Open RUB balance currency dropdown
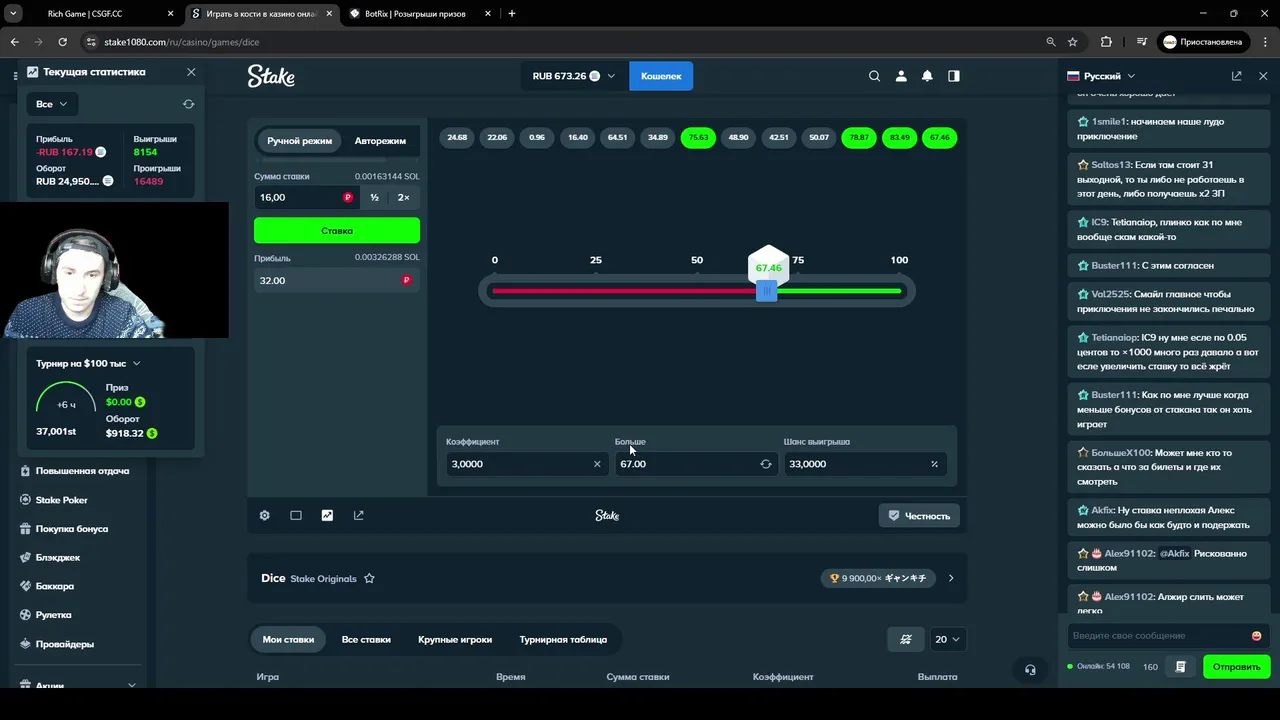1280x720 pixels. 573,76
